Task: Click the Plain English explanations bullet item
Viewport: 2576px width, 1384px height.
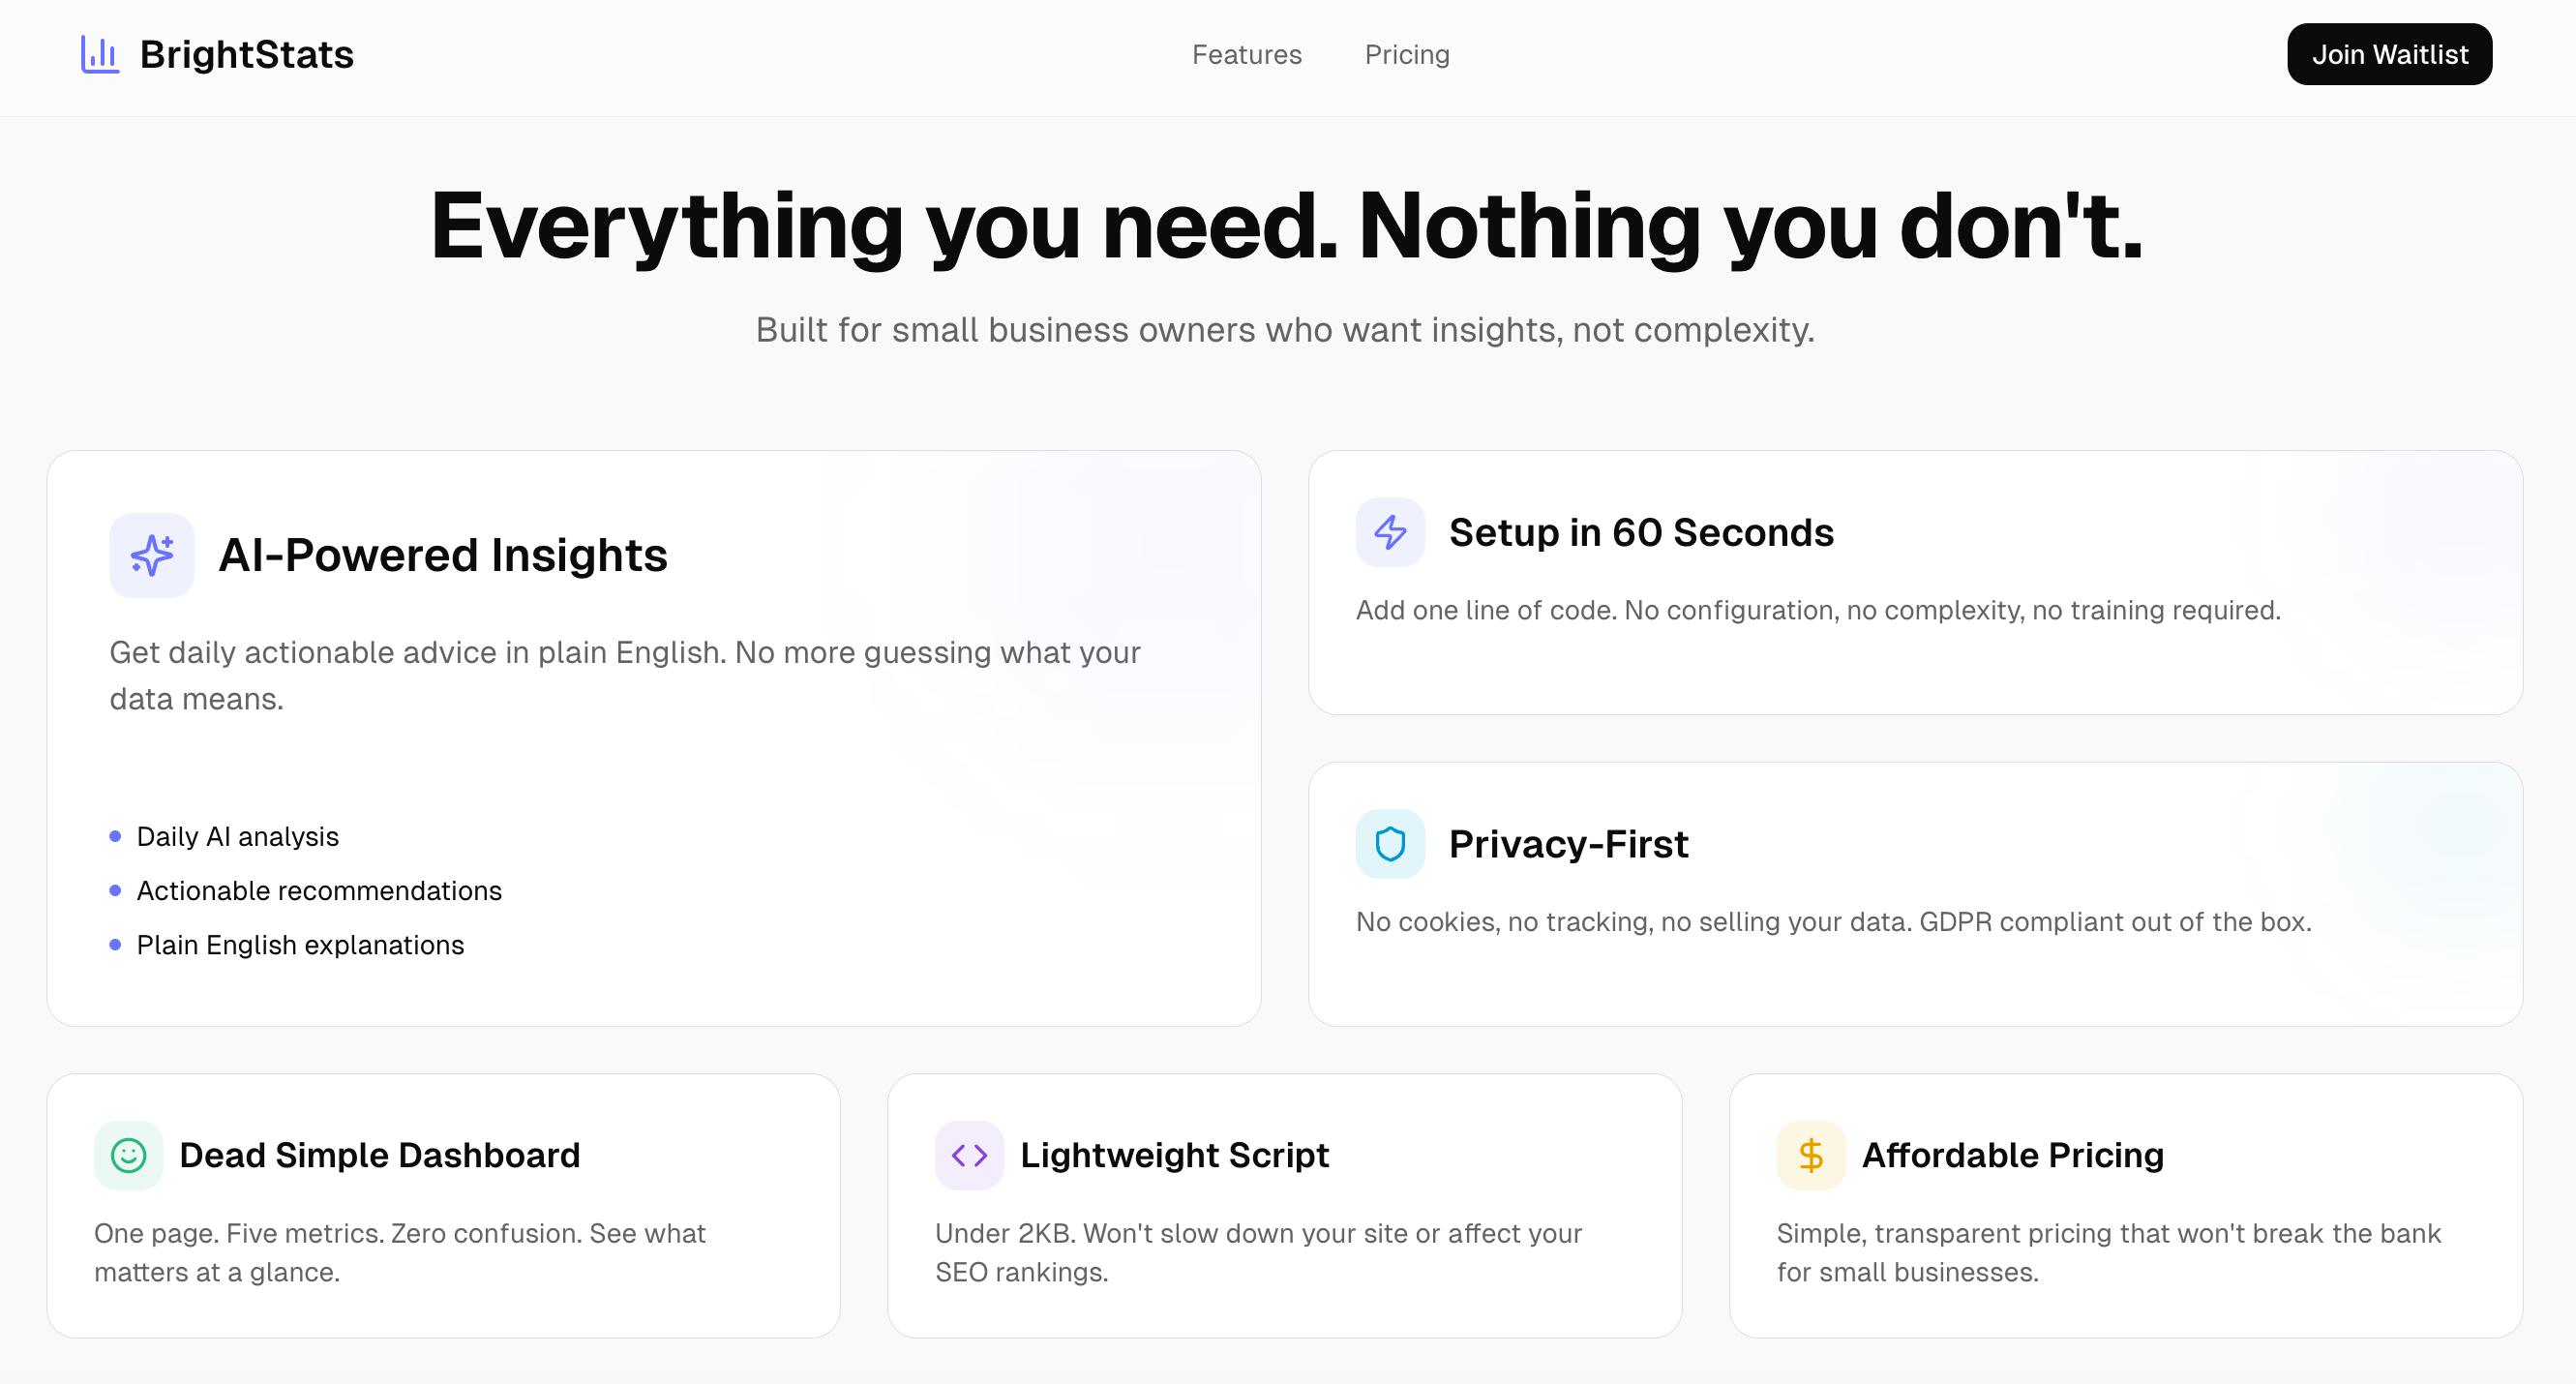Action: [x=300, y=945]
